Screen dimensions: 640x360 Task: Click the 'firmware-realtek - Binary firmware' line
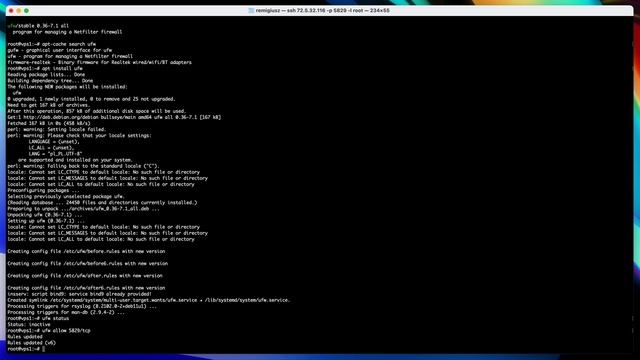99,62
